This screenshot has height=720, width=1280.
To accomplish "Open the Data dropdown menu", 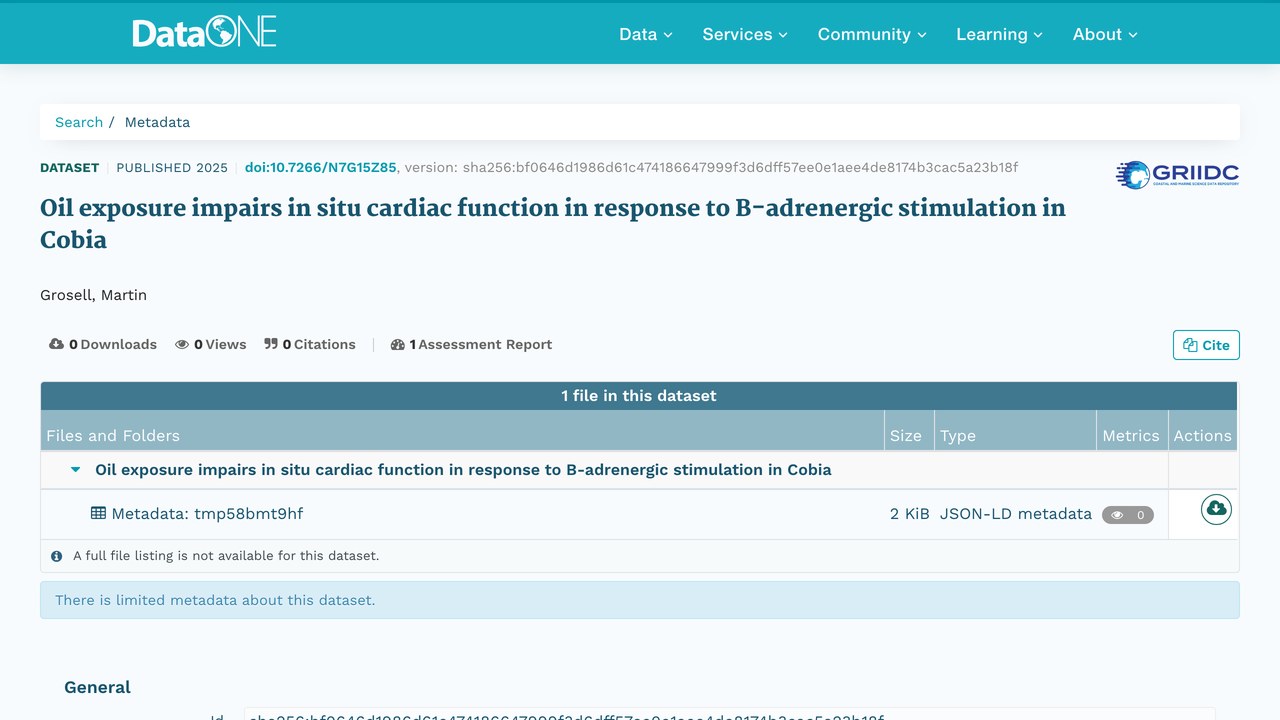I will (646, 34).
